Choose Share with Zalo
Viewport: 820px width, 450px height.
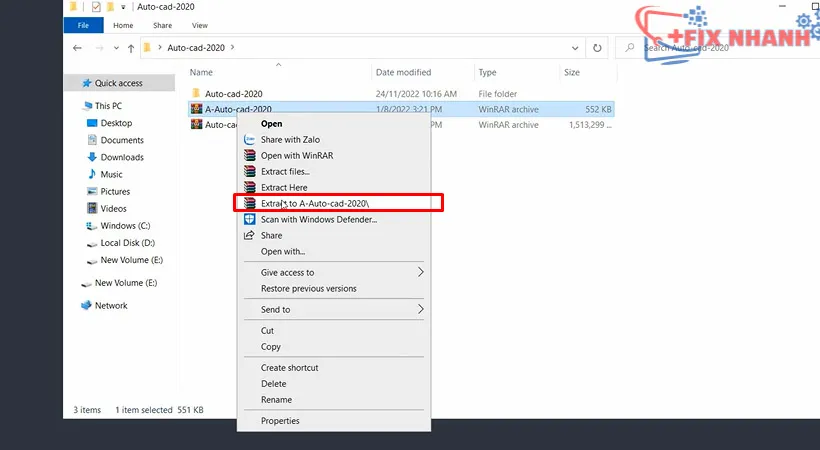point(290,140)
